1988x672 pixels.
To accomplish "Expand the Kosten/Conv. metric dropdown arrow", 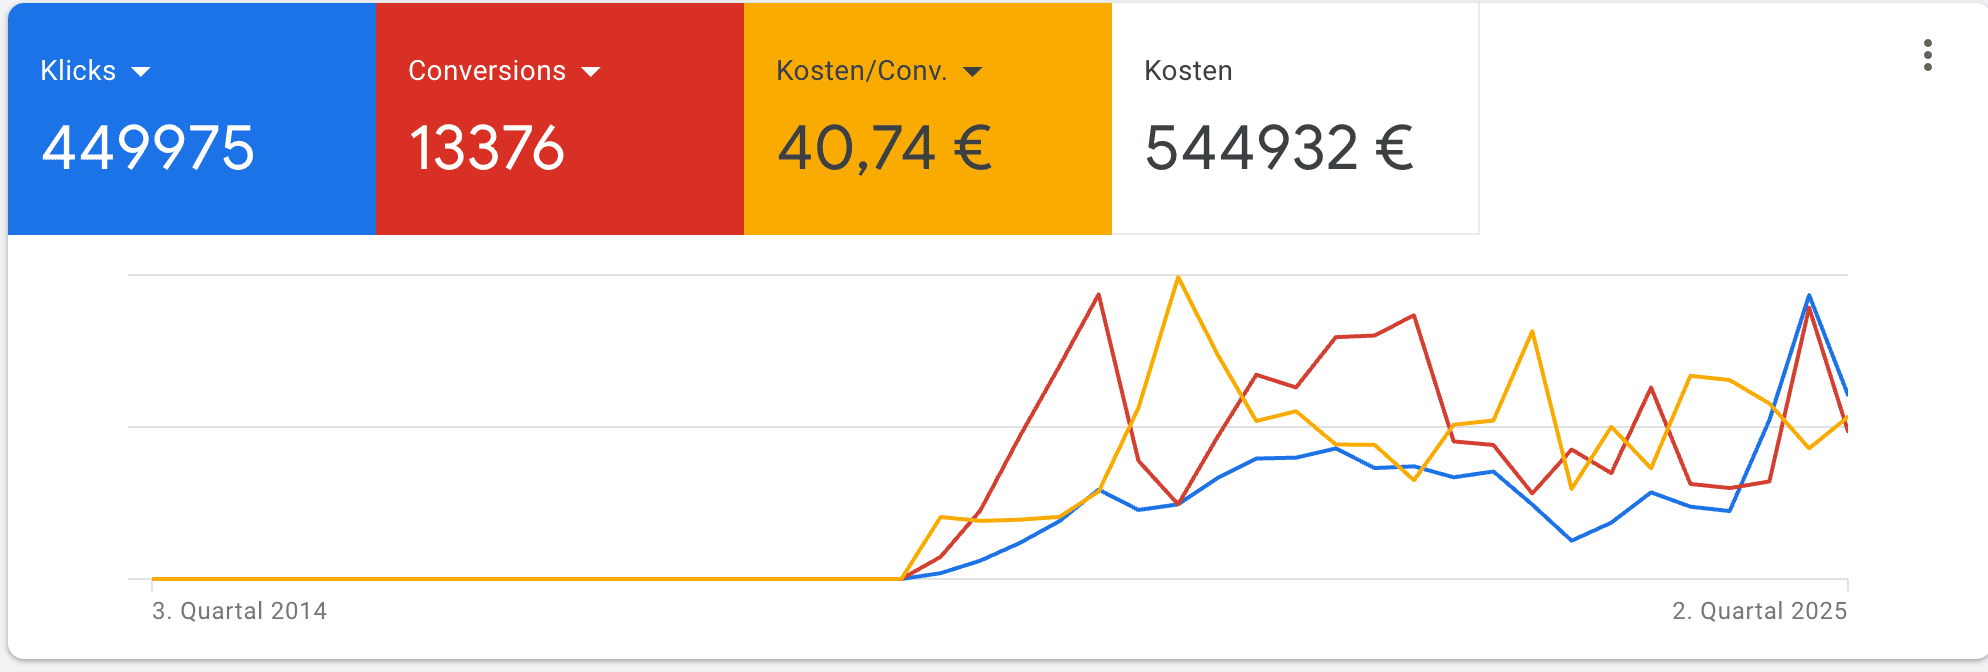I will click(973, 72).
